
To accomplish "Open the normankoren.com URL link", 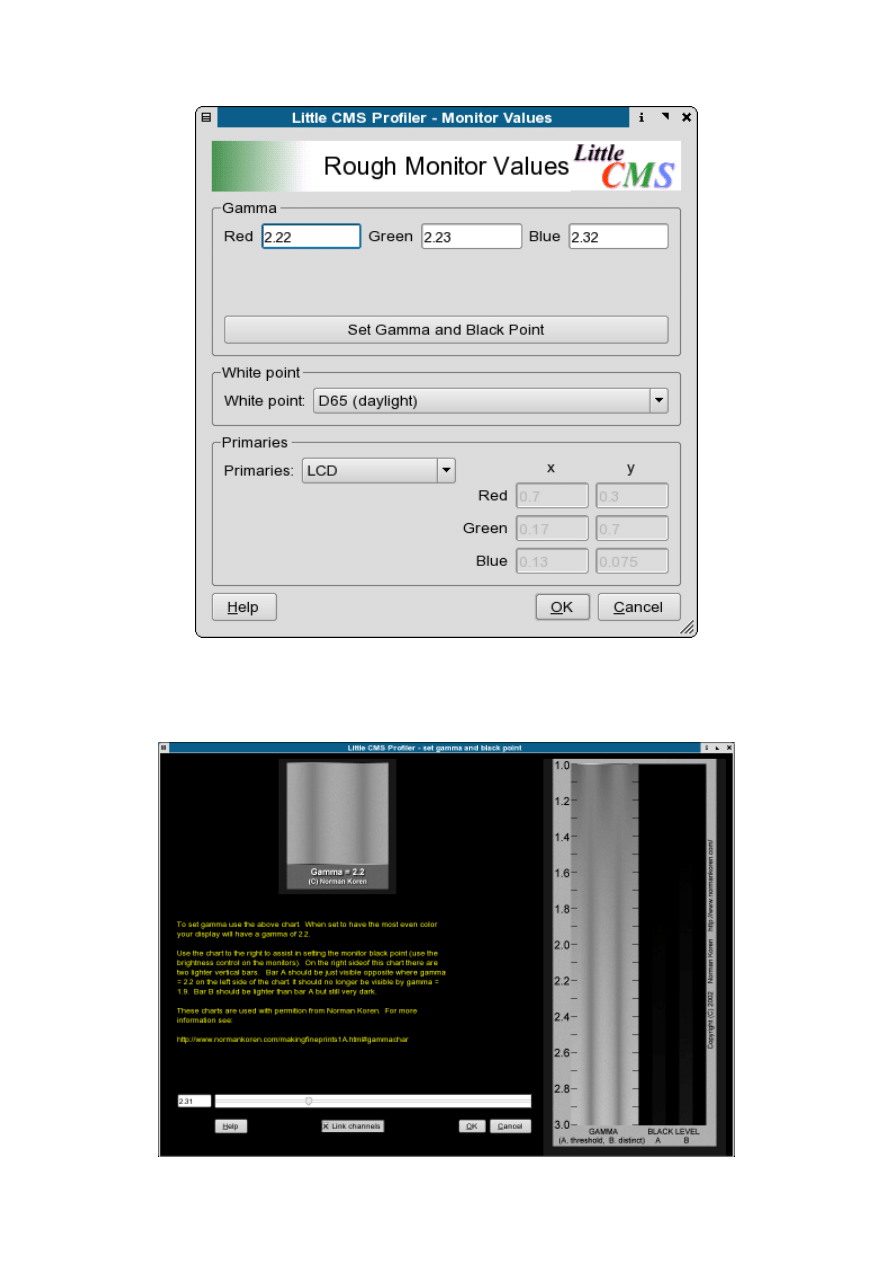I will point(293,1039).
